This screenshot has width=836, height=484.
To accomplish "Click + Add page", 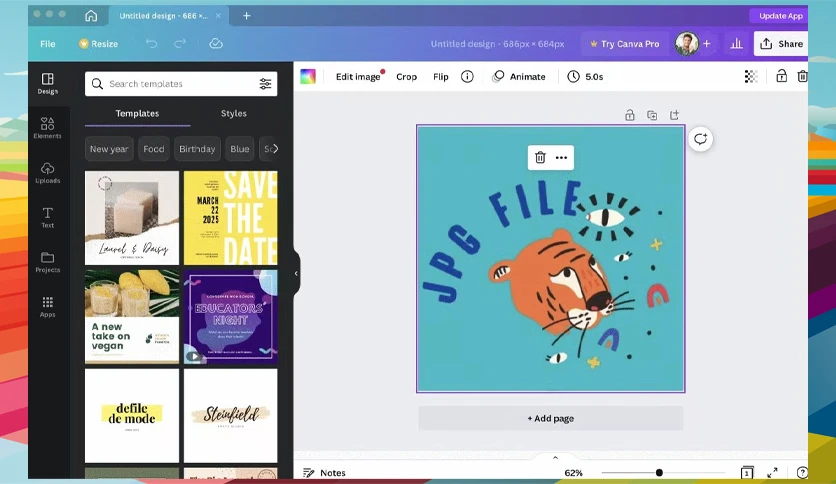I will tap(550, 418).
